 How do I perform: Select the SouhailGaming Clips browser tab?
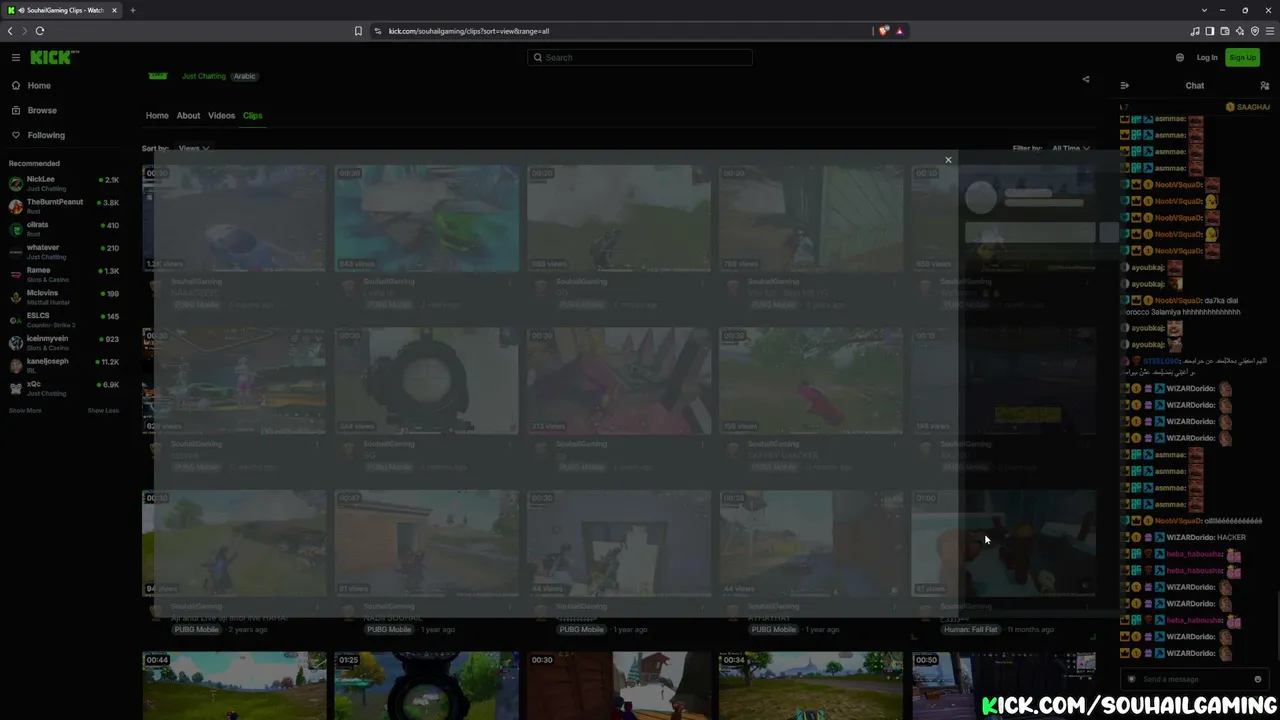(62, 10)
